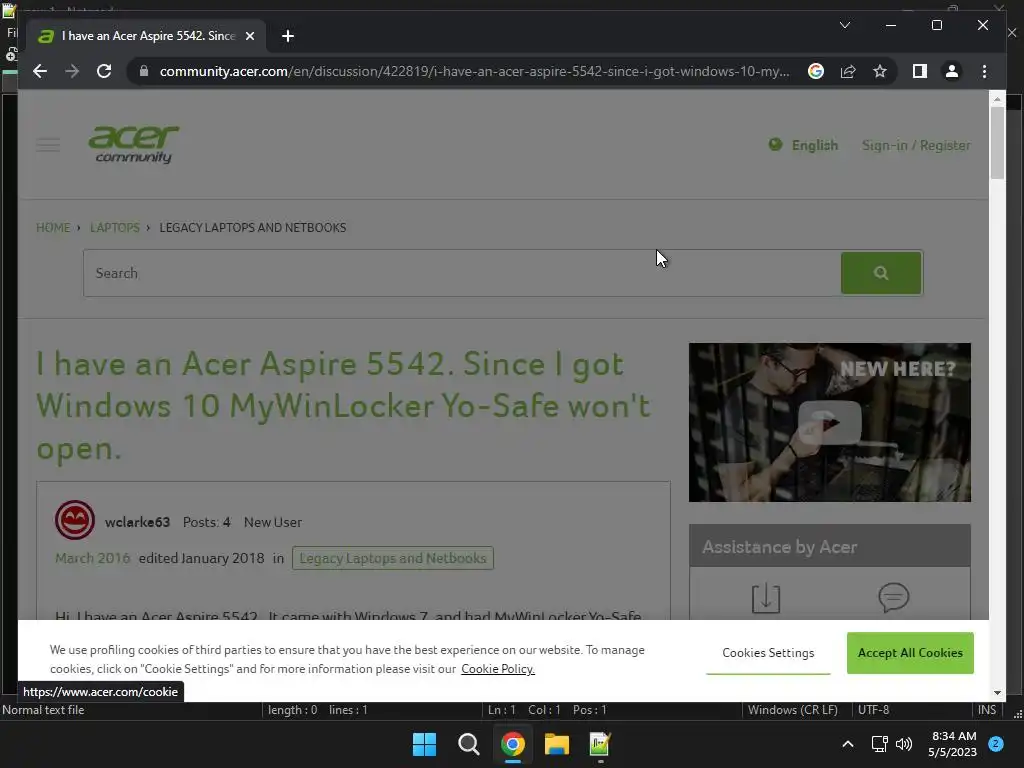The image size is (1024, 768).
Task: Bookmark this page with the star icon
Action: click(x=880, y=71)
